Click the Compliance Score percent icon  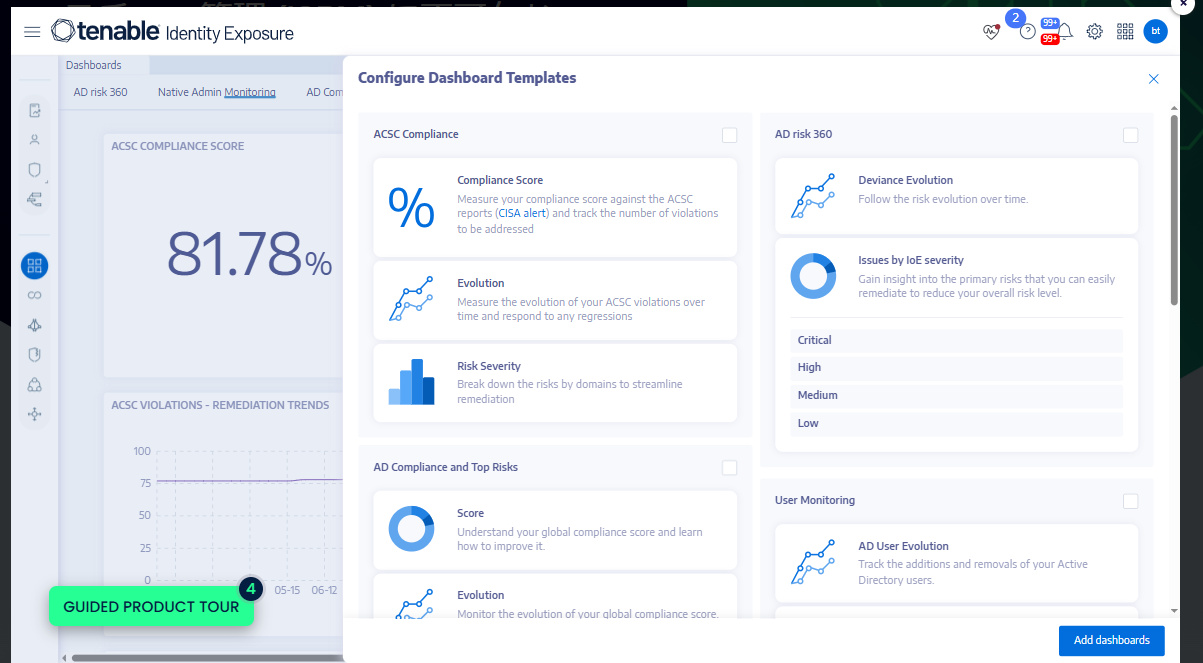tap(411, 208)
